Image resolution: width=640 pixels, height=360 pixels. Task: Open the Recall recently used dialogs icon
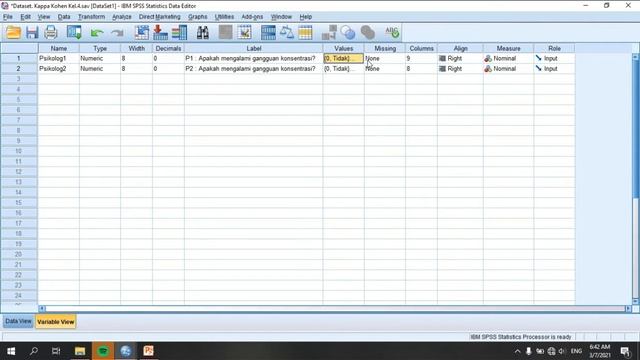point(74,32)
